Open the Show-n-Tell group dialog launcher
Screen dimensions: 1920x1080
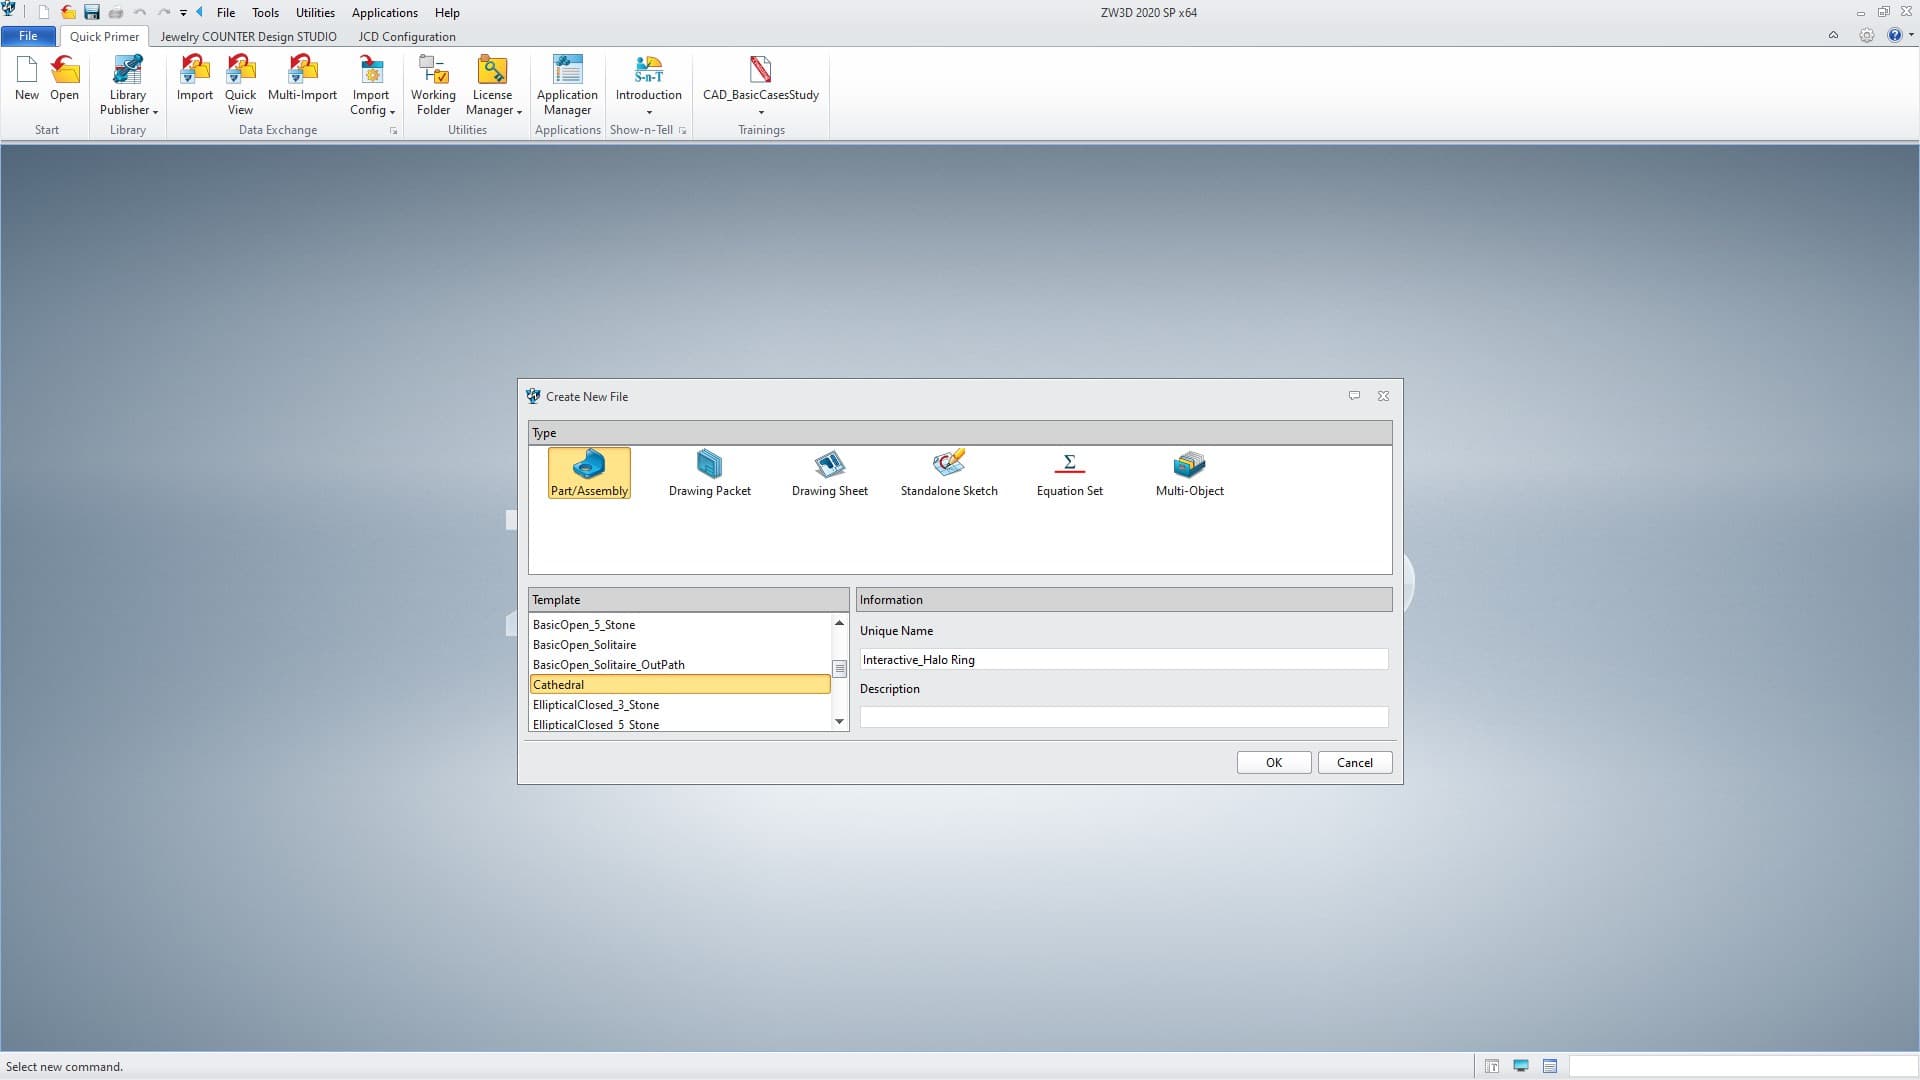(682, 131)
